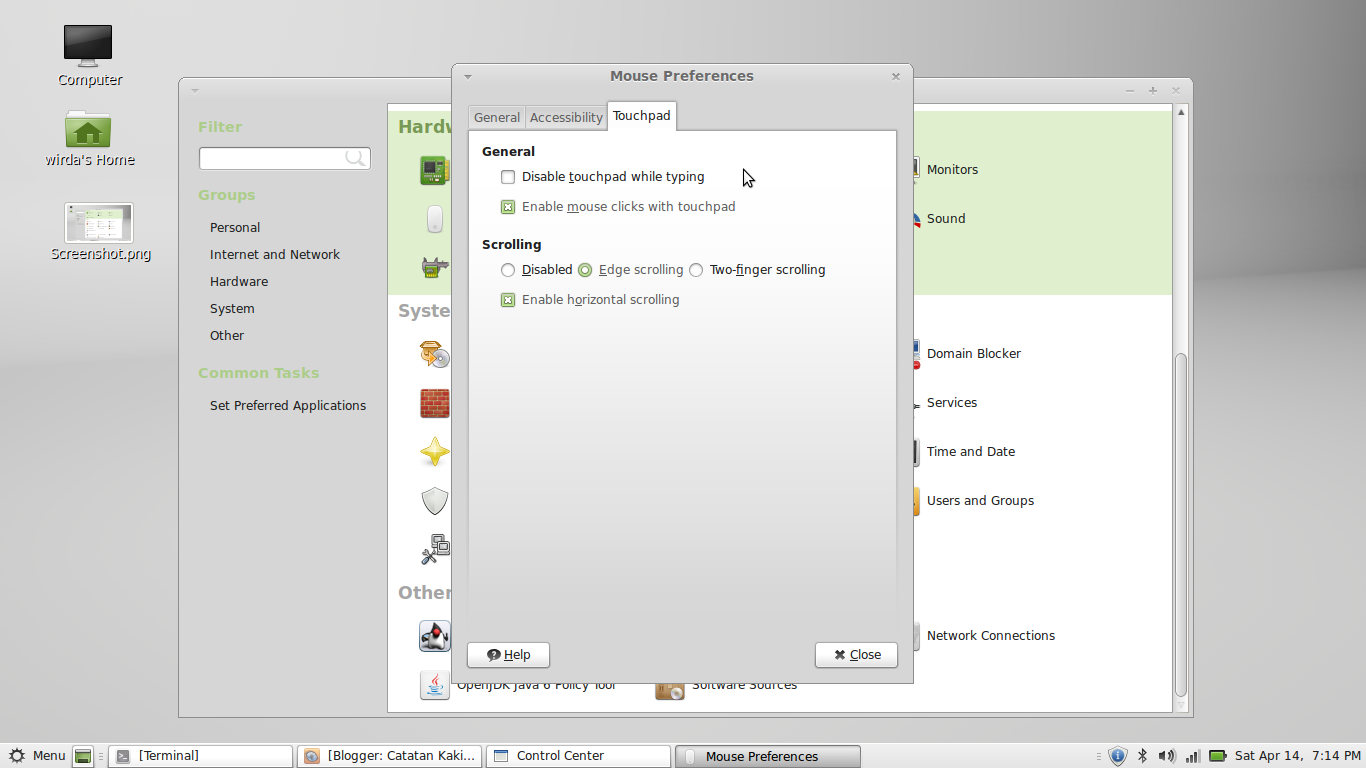
Task: Open Time and Date settings icon
Action: point(969,451)
